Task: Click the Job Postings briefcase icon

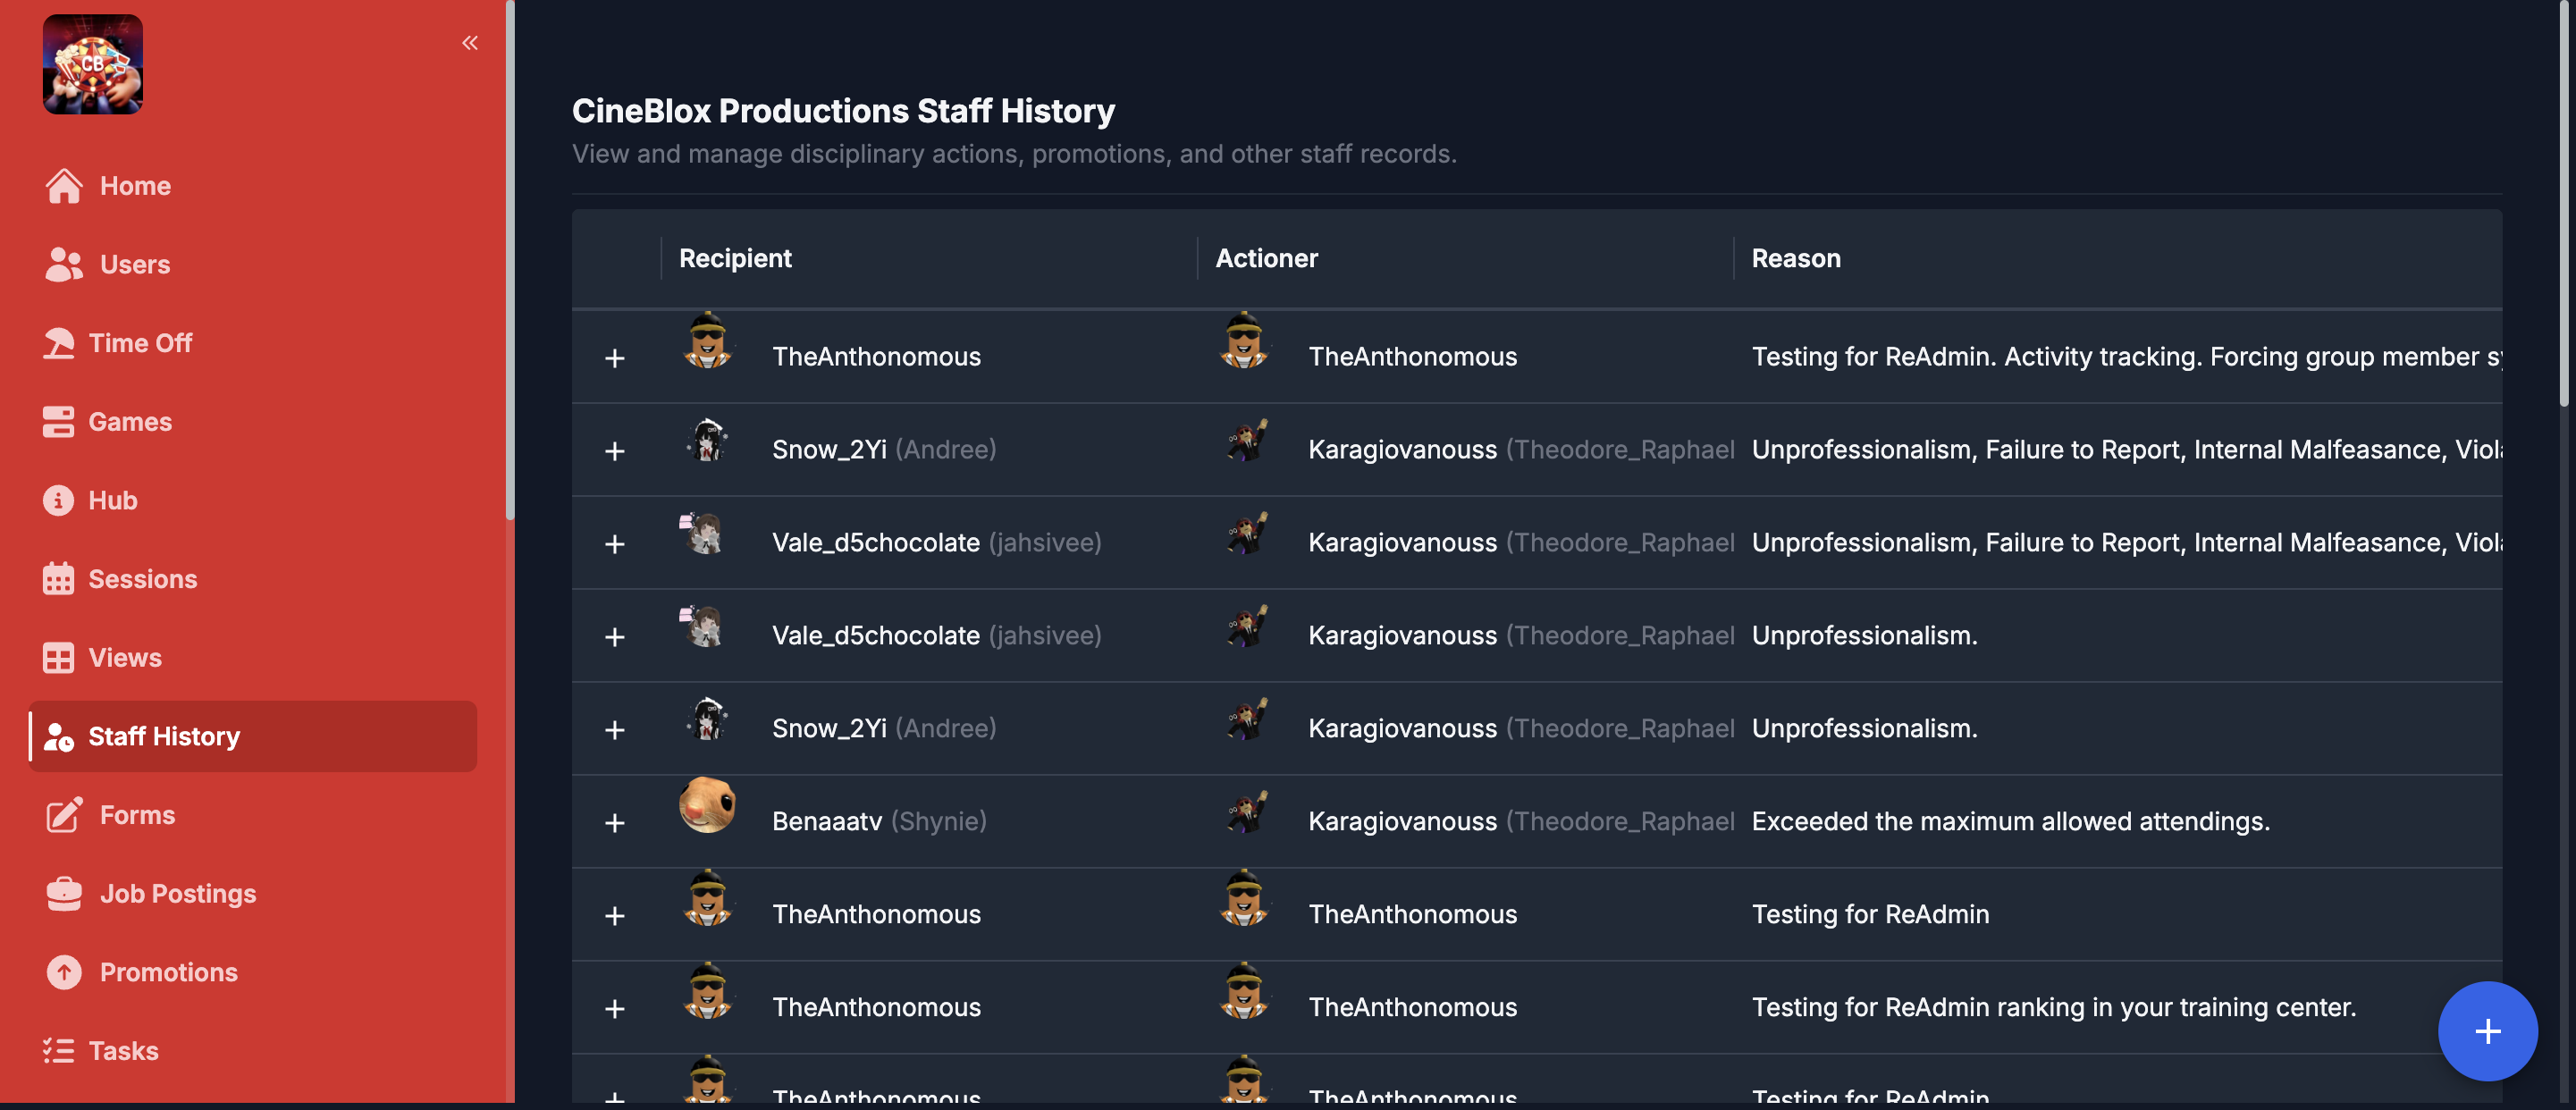Action: pyautogui.click(x=64, y=894)
